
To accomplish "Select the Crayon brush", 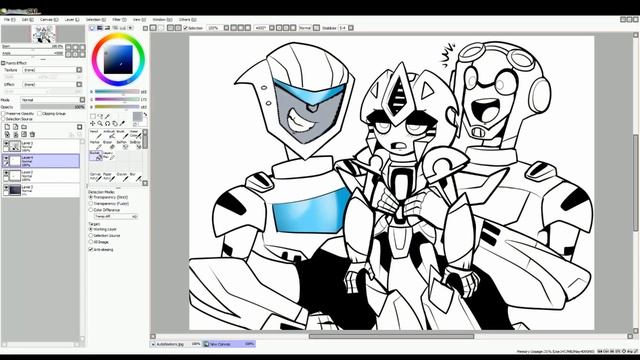I will coord(122,177).
